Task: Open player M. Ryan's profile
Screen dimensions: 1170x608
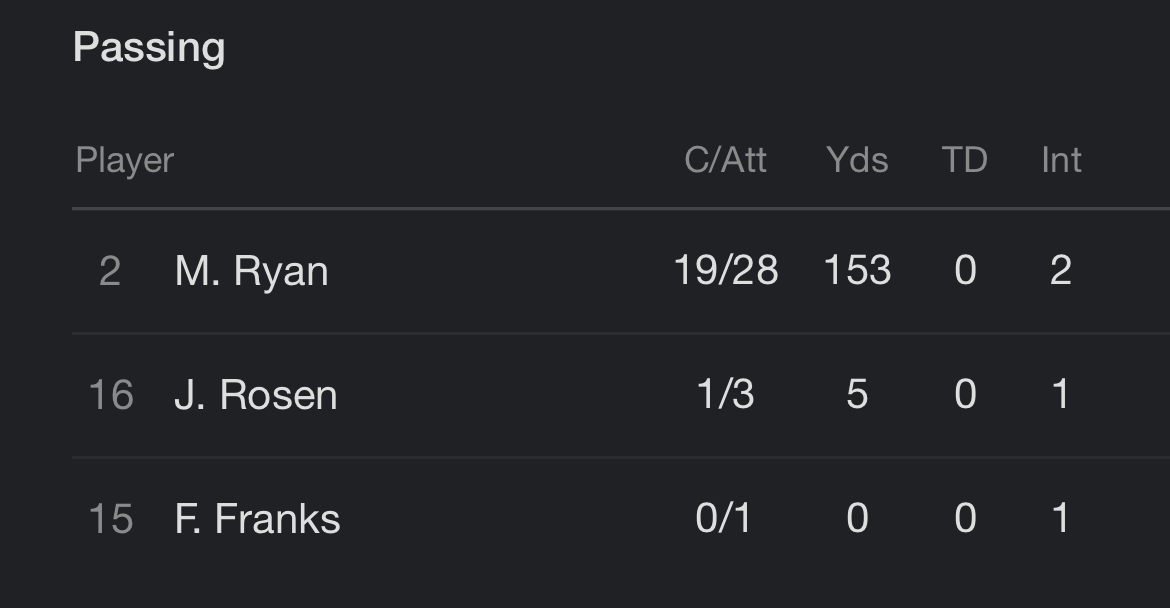Action: (x=251, y=270)
